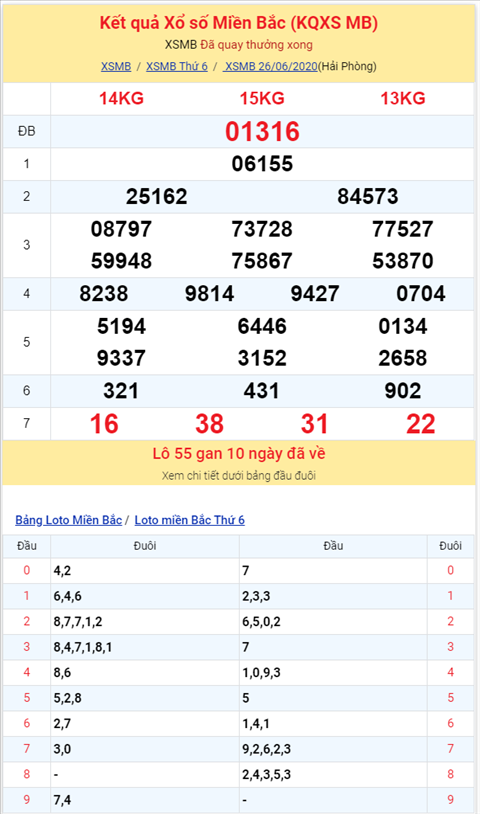This screenshot has height=814, width=480.
Task: Click third prize number 59948
Action: tap(121, 261)
